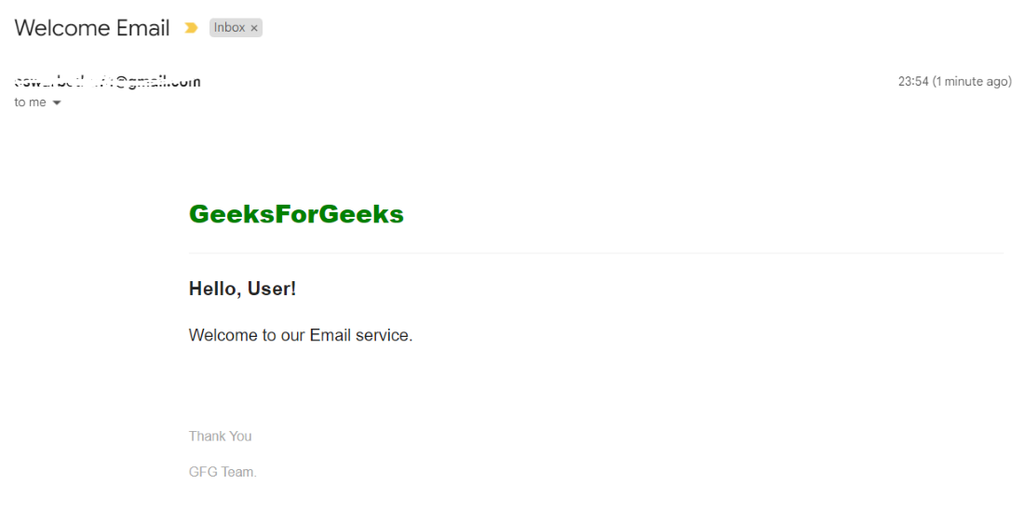Viewport: 1024px width, 525px height.
Task: Click the Inbox label chip
Action: pyautogui.click(x=236, y=28)
